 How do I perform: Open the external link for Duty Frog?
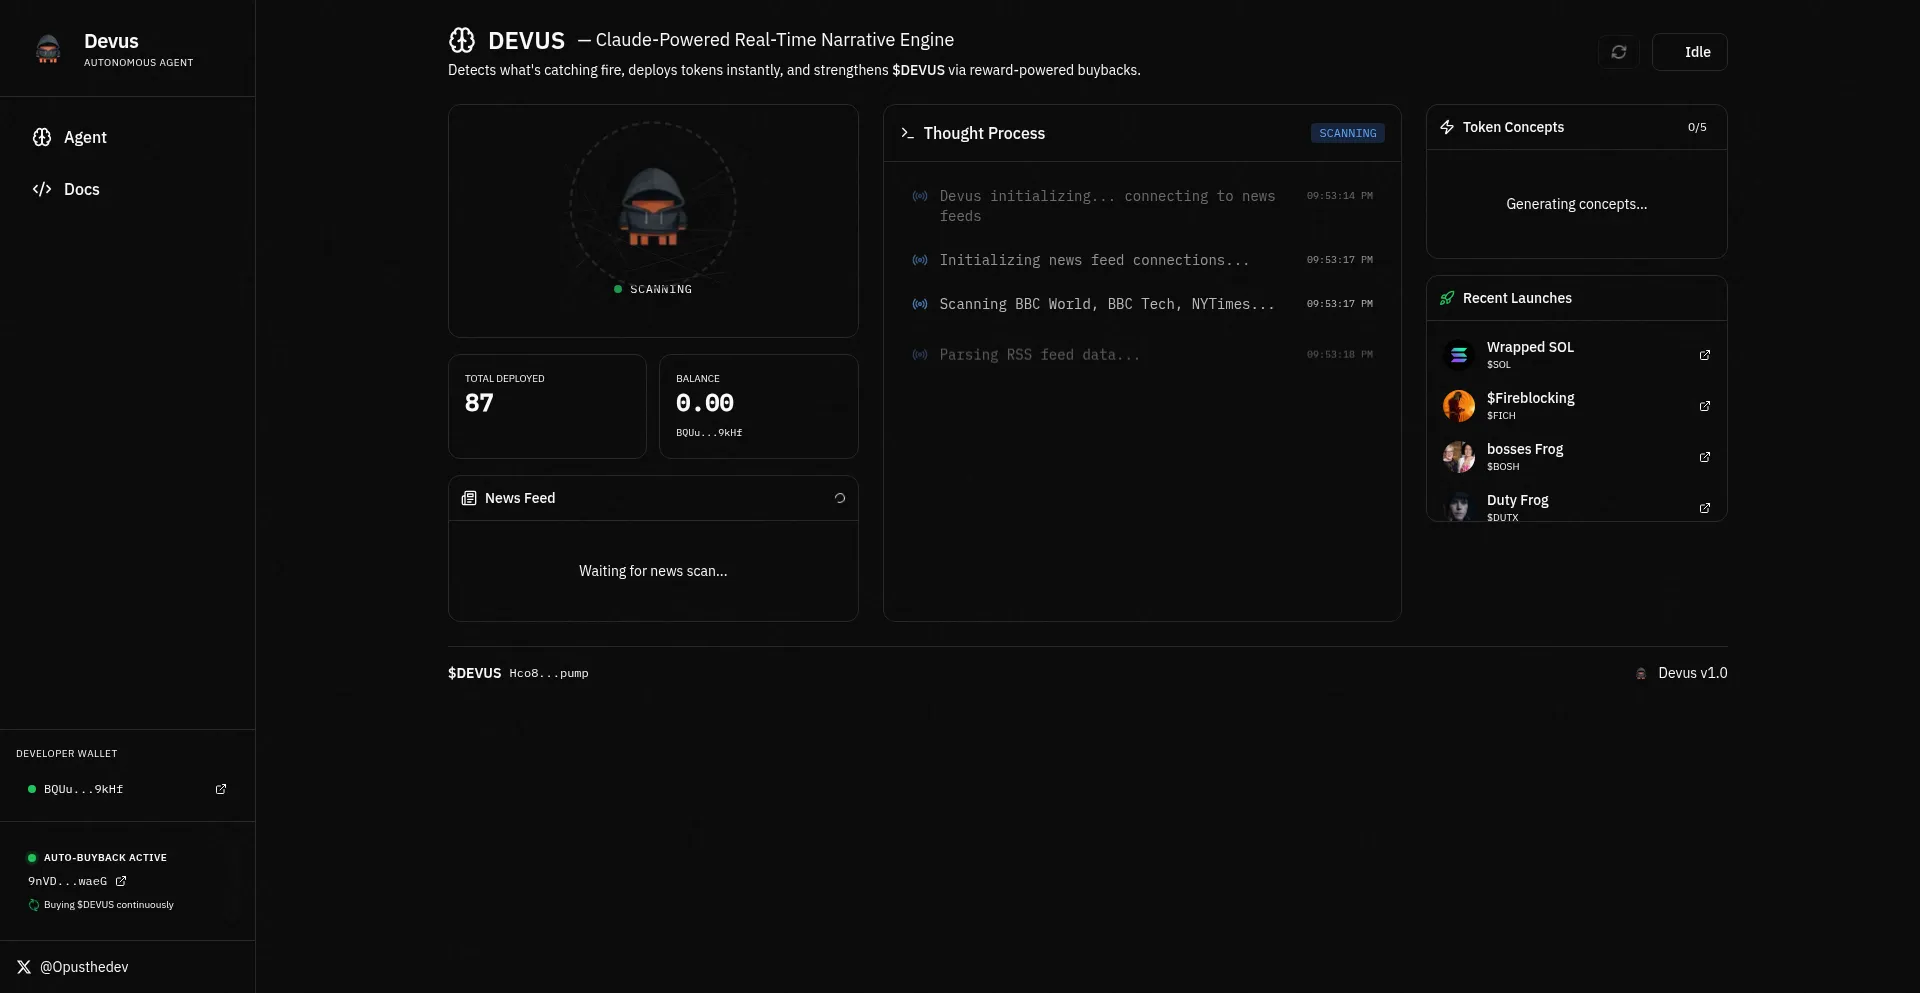click(1704, 508)
